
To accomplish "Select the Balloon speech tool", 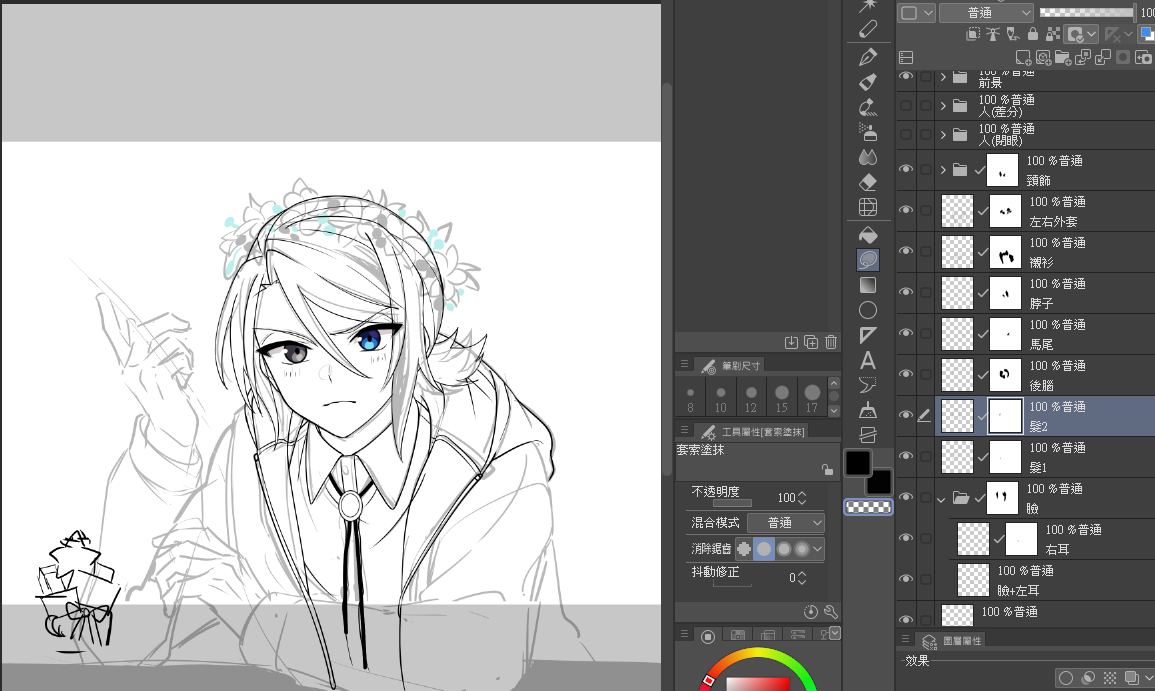I will point(868,385).
